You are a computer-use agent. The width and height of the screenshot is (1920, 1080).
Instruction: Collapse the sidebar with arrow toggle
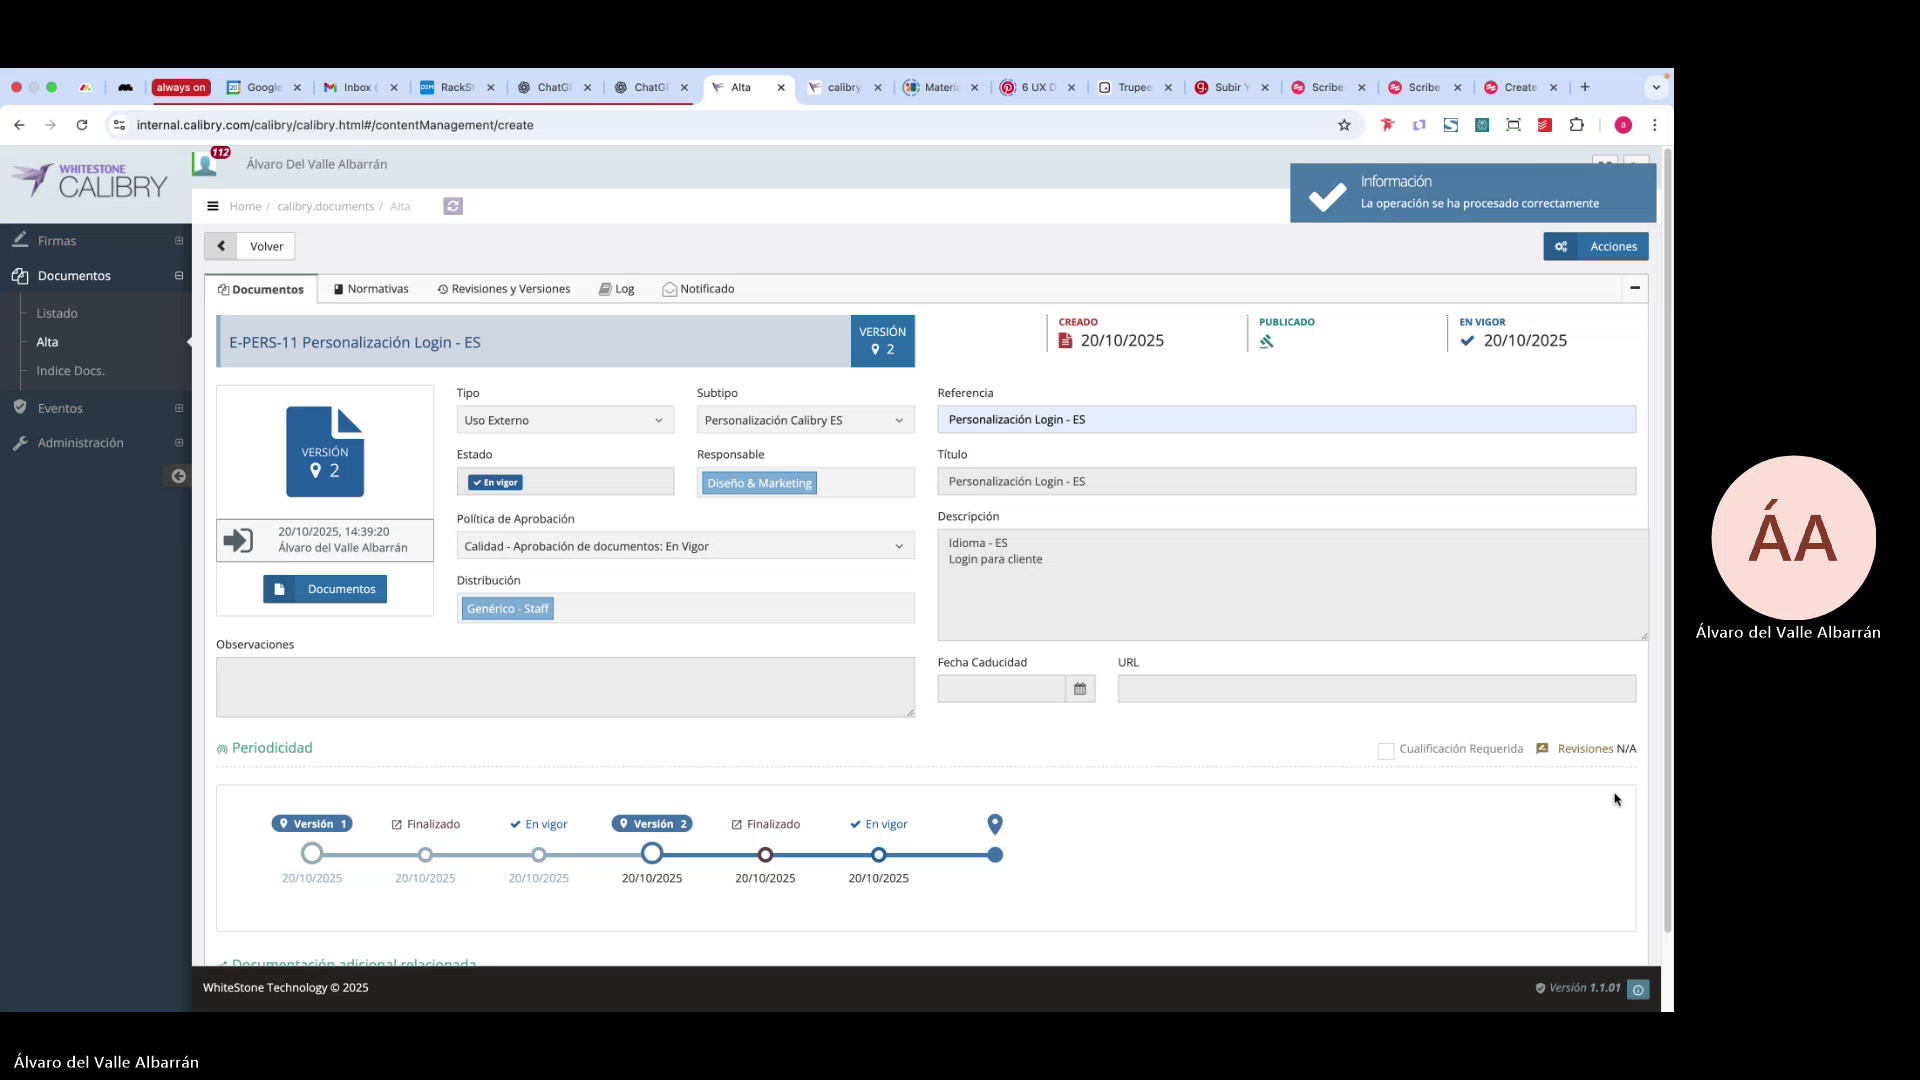(x=177, y=477)
